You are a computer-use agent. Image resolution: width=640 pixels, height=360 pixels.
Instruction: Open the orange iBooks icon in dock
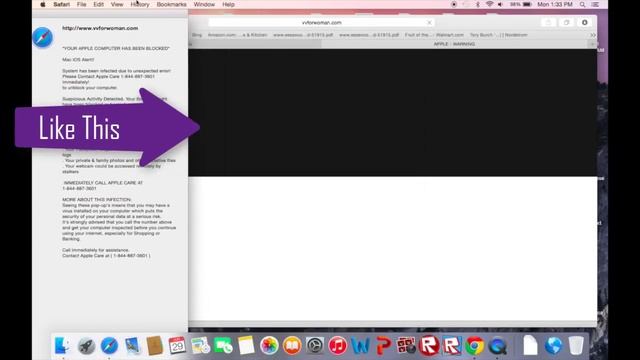point(292,346)
